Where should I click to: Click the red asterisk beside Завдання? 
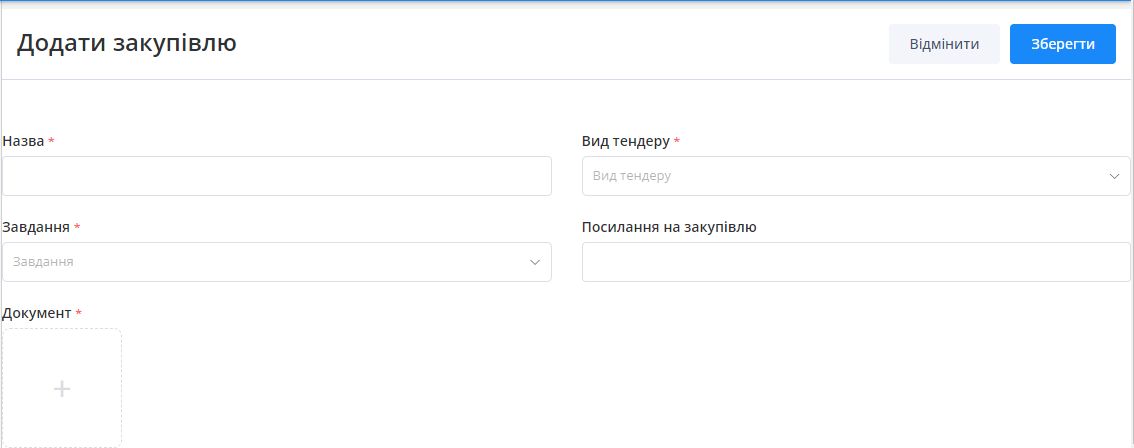click(77, 227)
